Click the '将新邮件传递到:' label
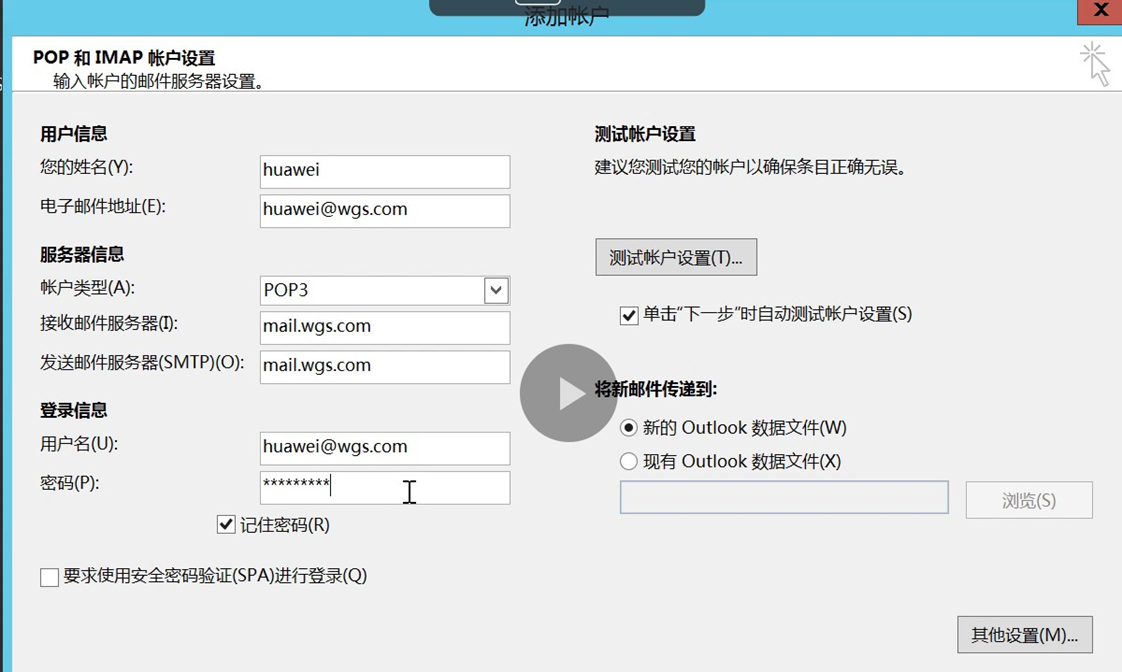The width and height of the screenshot is (1122, 672). click(x=655, y=389)
